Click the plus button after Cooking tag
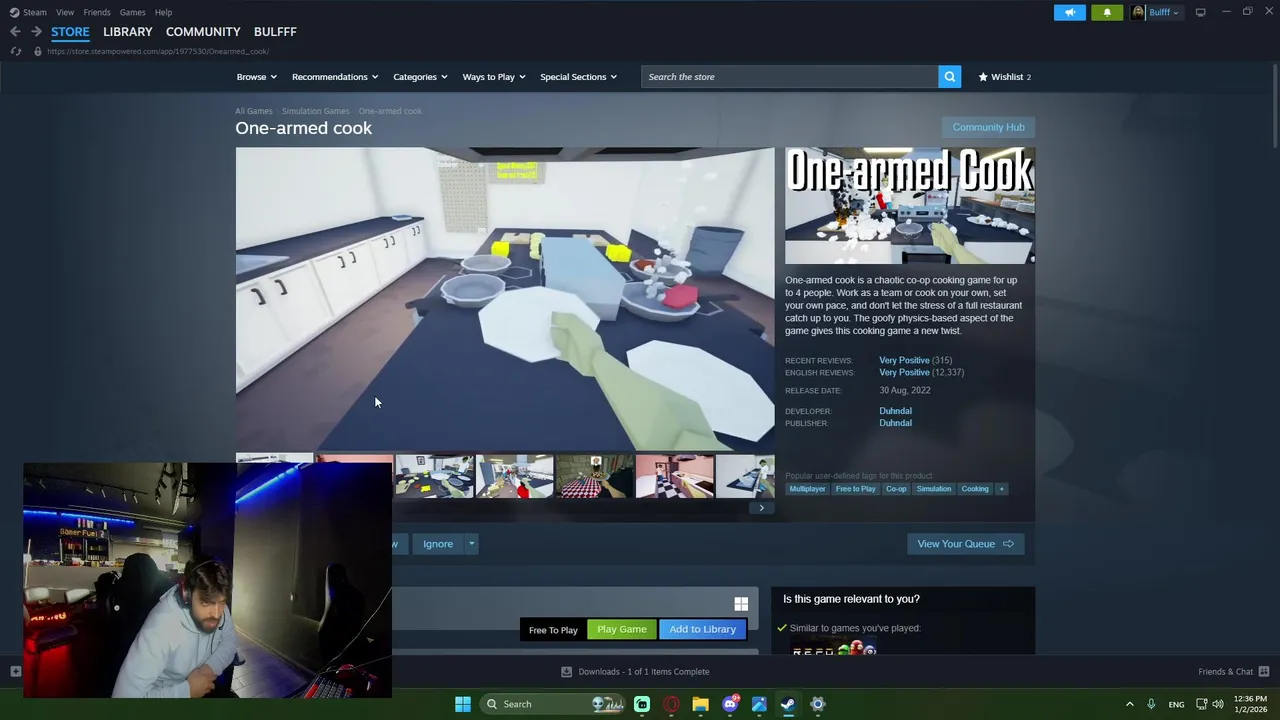 coord(1001,489)
